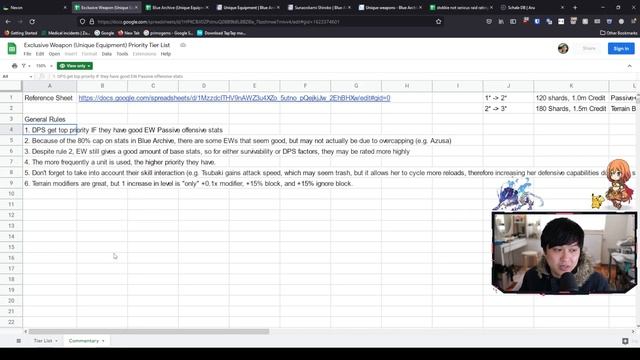Open the Download TapTap bookmark
640x360 pixels.
(222, 33)
